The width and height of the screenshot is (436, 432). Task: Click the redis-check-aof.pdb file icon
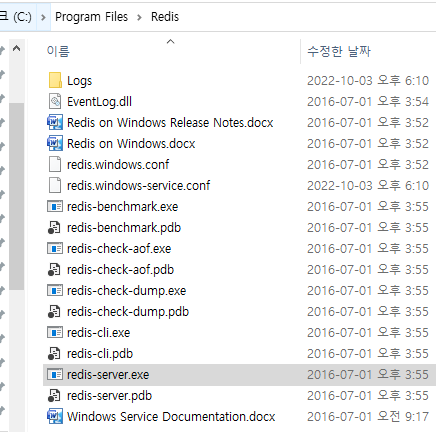click(x=54, y=270)
